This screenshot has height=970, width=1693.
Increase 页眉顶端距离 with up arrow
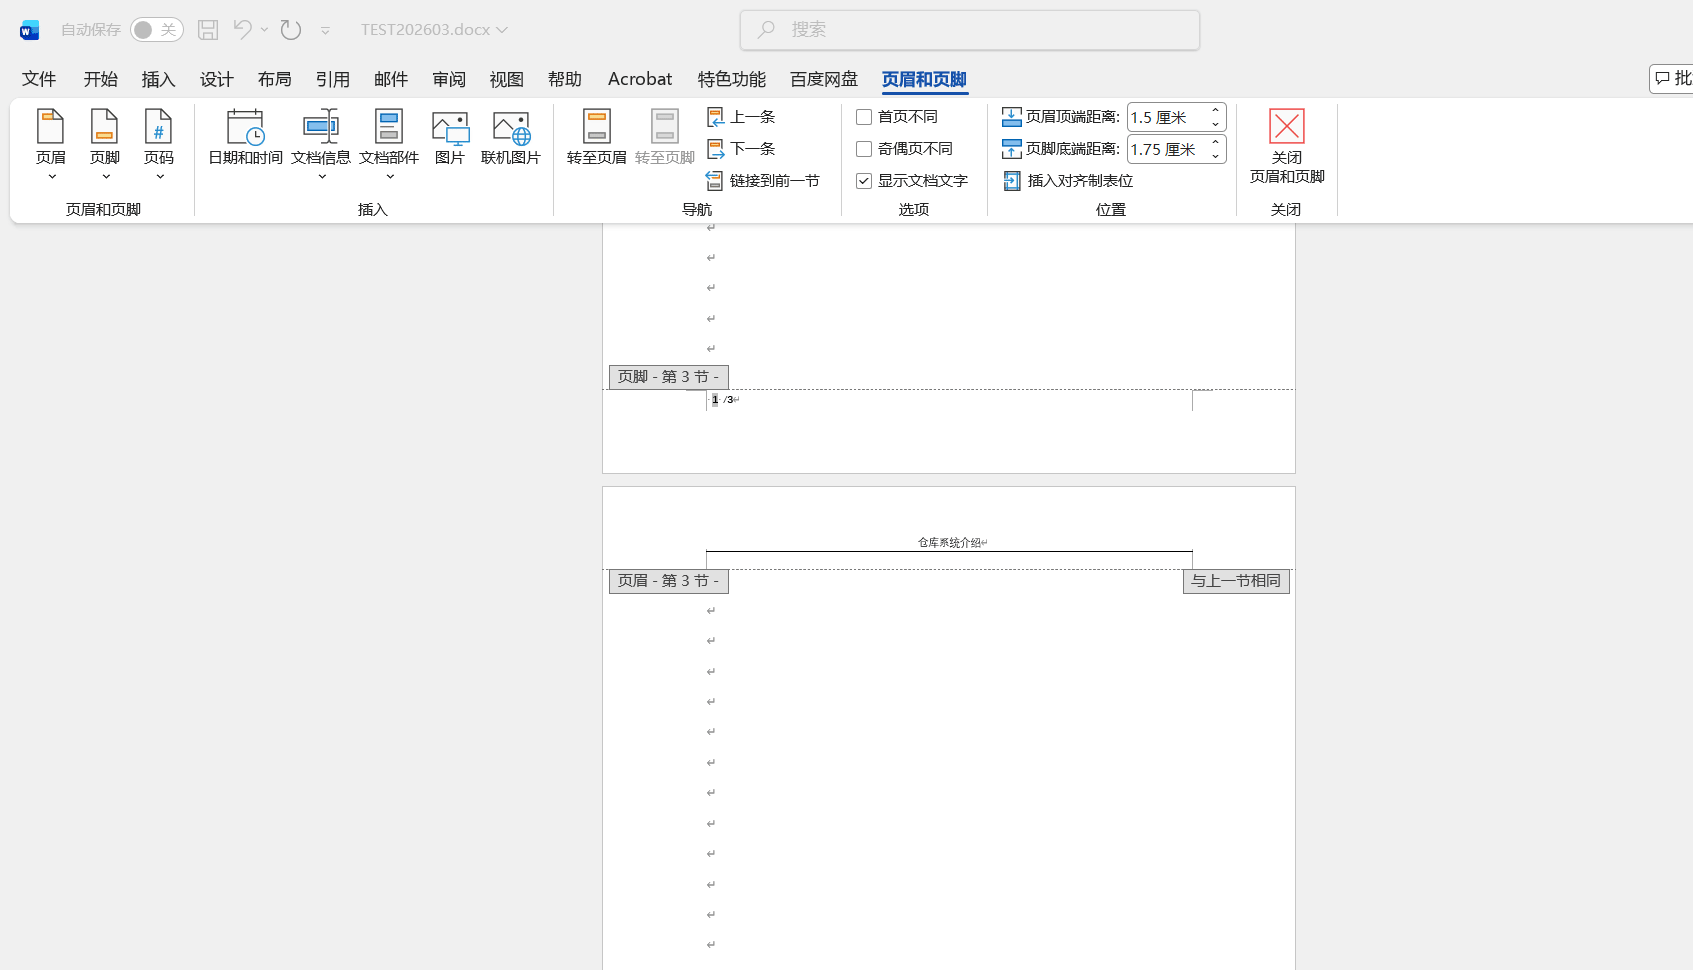click(1215, 110)
